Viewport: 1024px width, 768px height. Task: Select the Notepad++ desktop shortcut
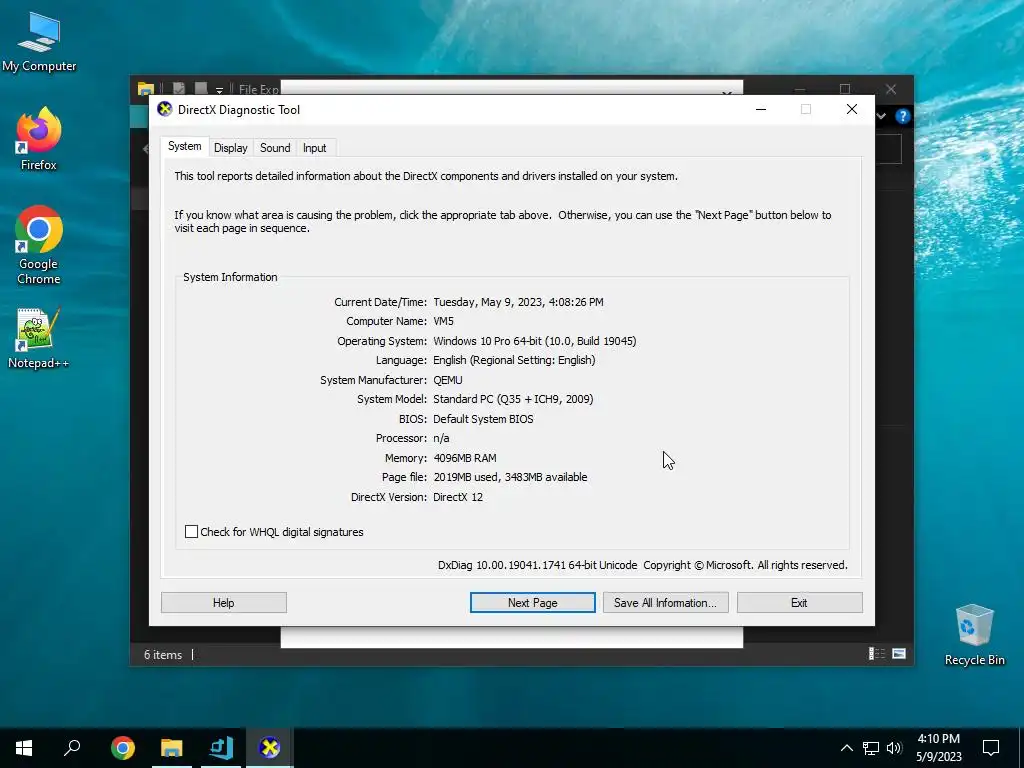[x=39, y=338]
